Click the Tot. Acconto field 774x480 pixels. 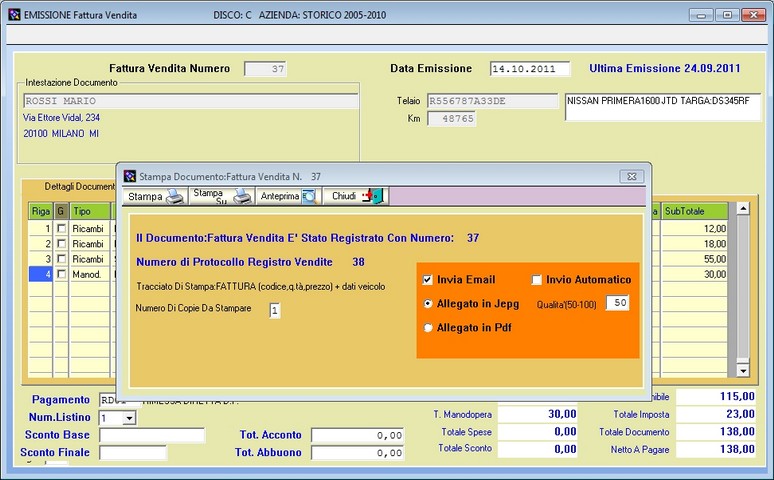coord(357,435)
